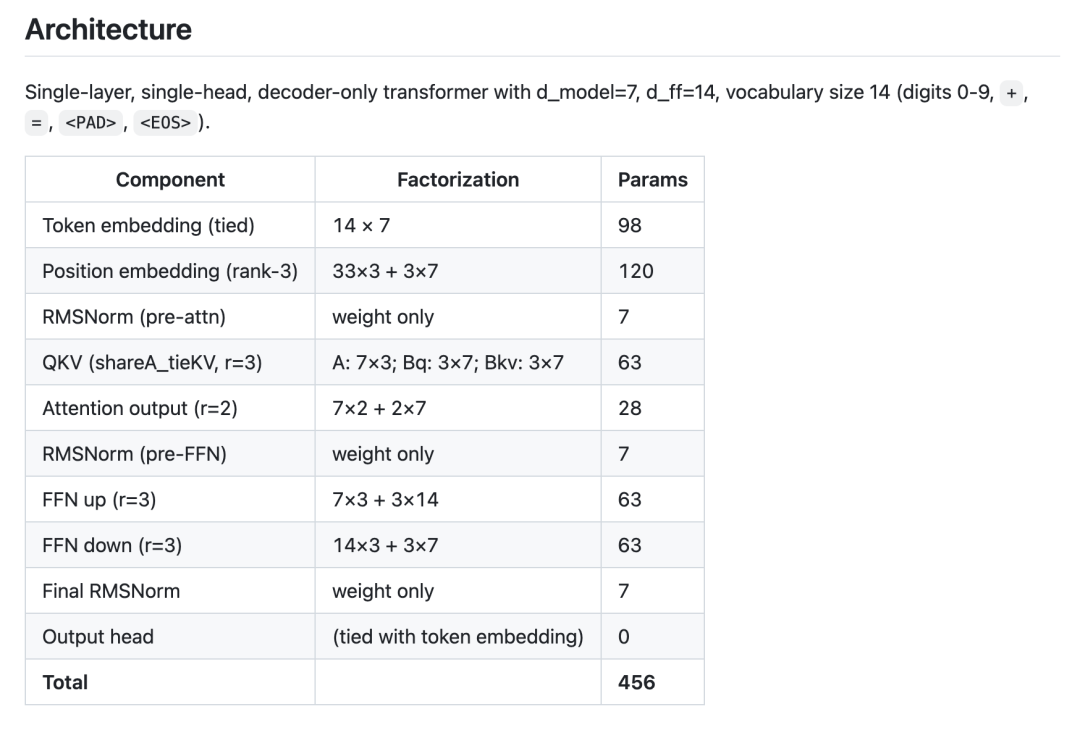Select the "Token embedding (tied)" cell
The width and height of the screenshot is (1080, 730).
coord(148,226)
